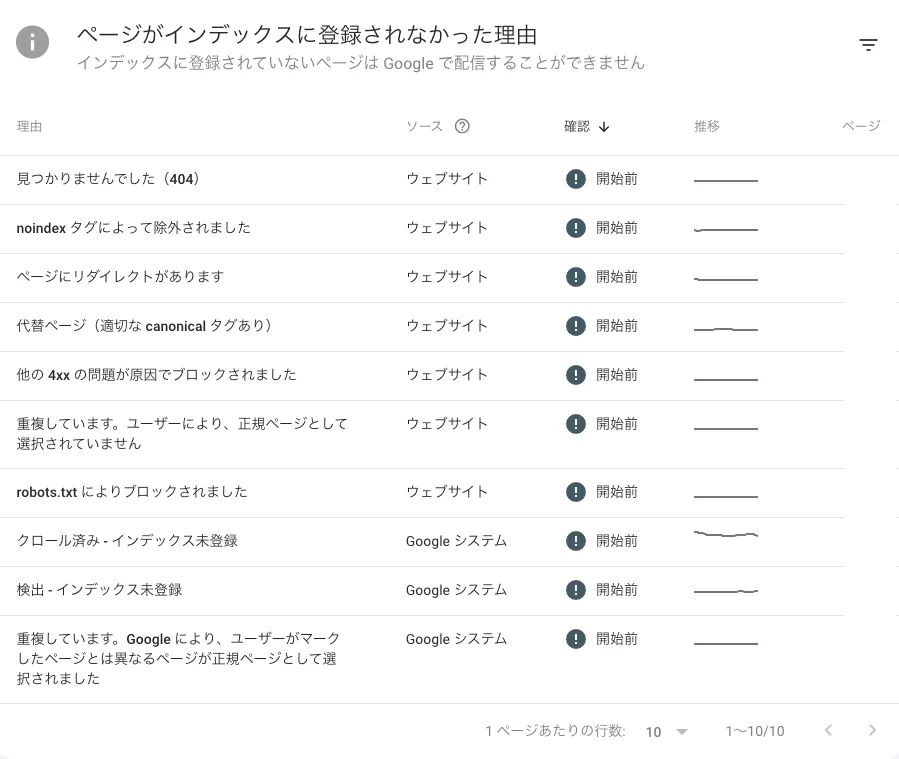Click the exclamation icon on the robots.txt row
This screenshot has height=759, width=899.
click(576, 492)
